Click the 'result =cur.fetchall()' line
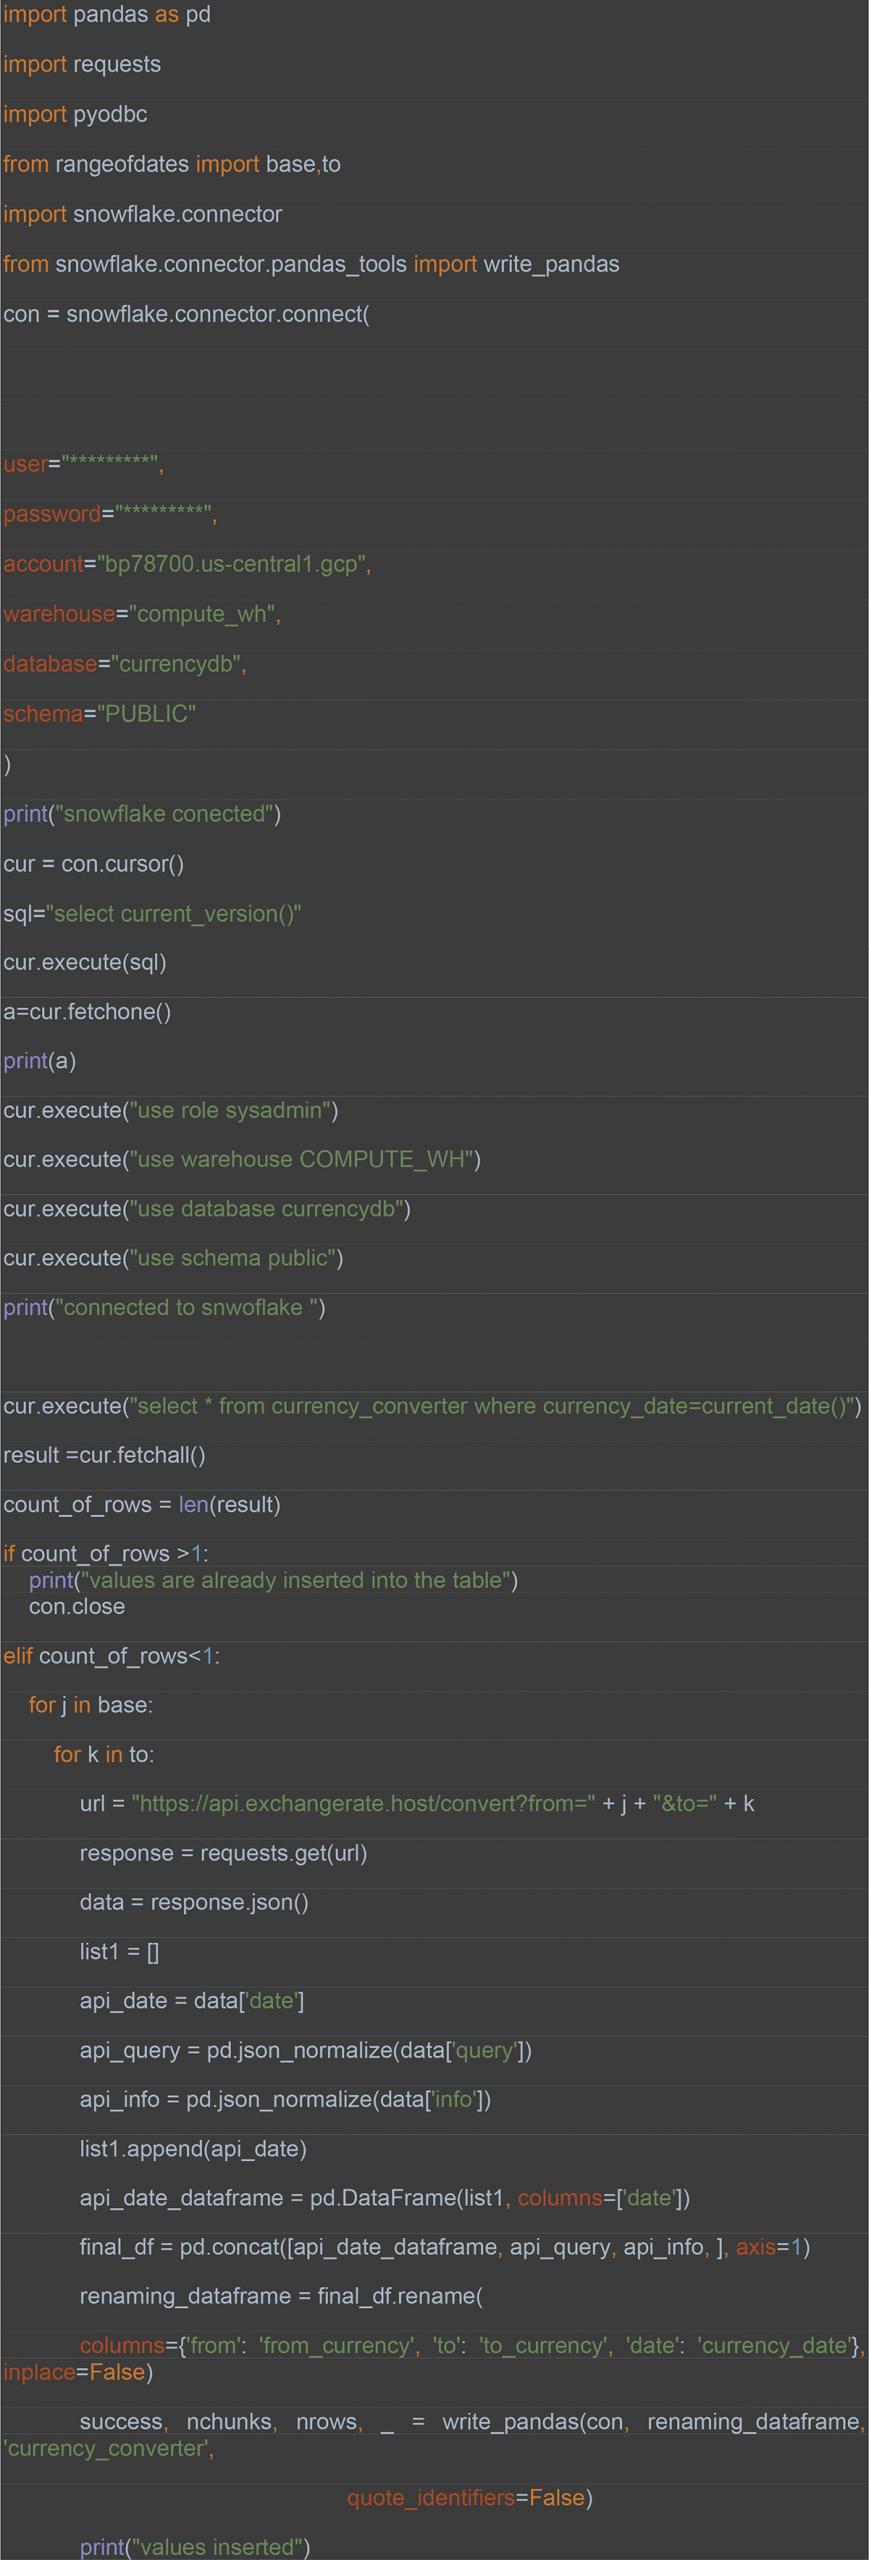869x2560 pixels. (104, 1455)
